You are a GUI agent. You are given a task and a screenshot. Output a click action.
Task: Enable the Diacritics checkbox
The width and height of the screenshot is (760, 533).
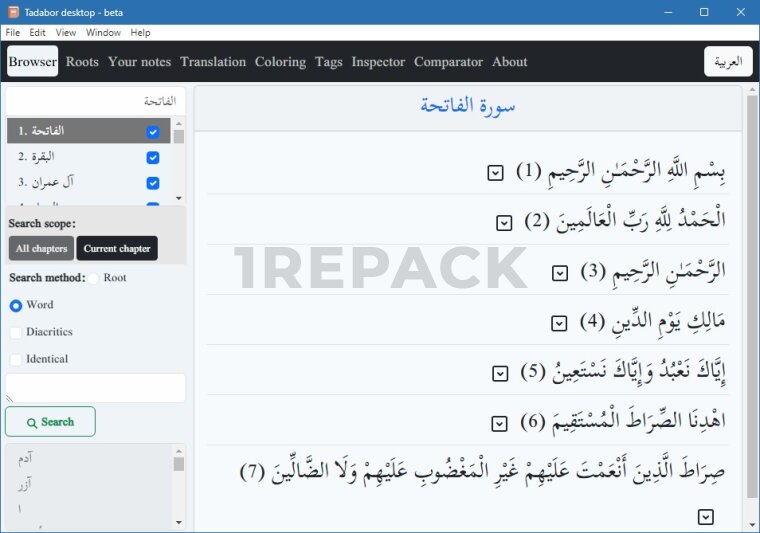pos(16,332)
